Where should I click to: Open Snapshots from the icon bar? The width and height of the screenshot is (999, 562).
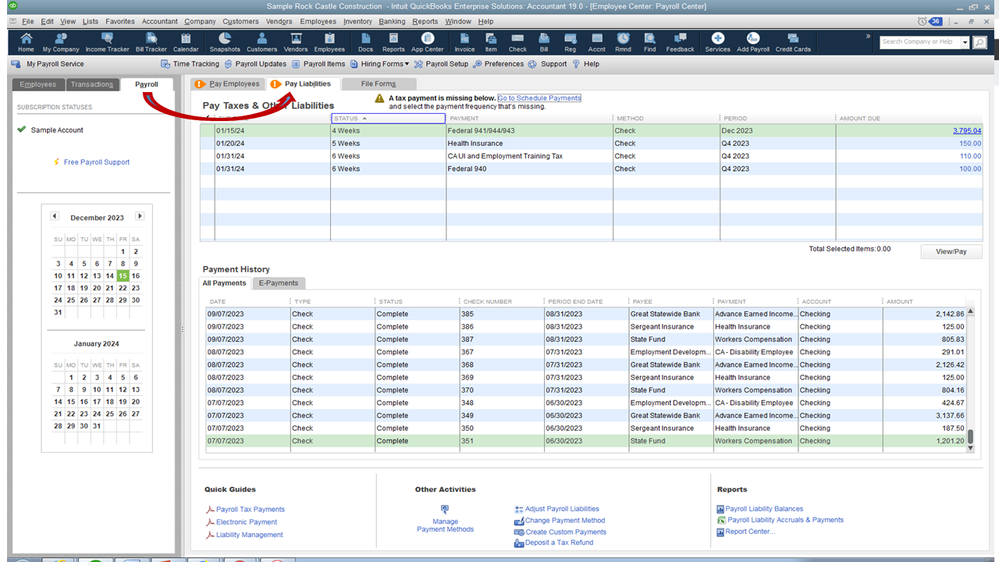tap(225, 41)
